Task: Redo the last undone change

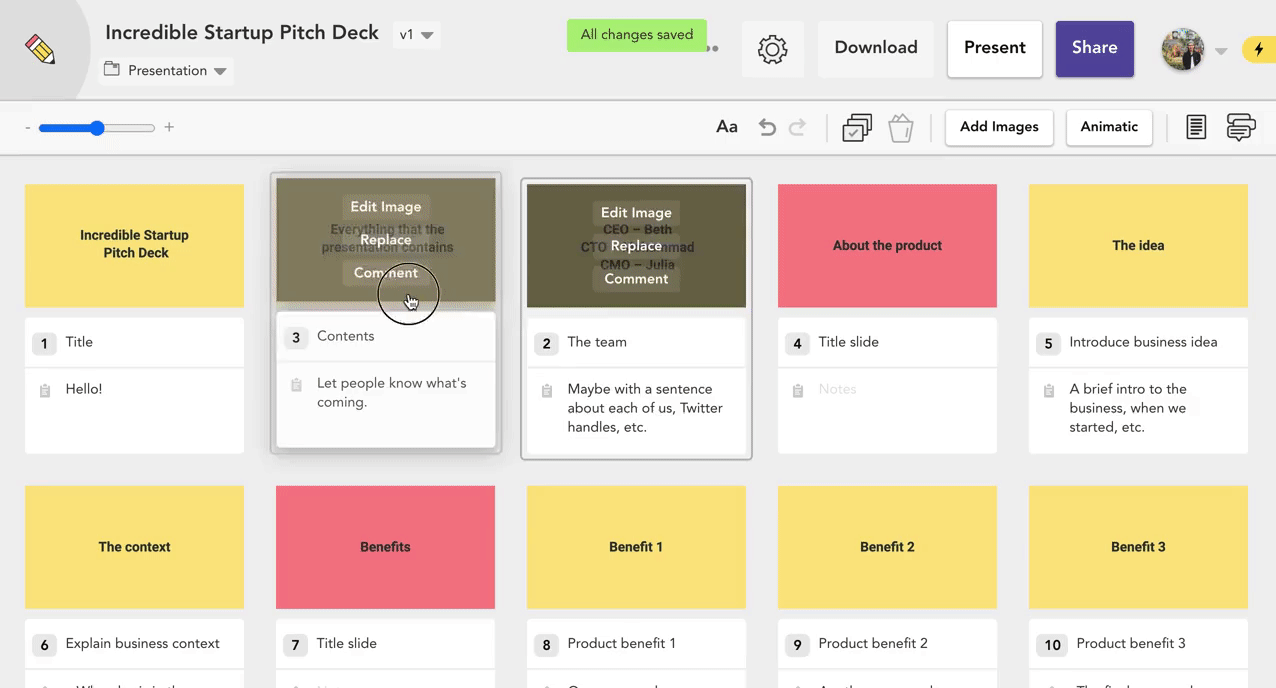Action: [797, 127]
